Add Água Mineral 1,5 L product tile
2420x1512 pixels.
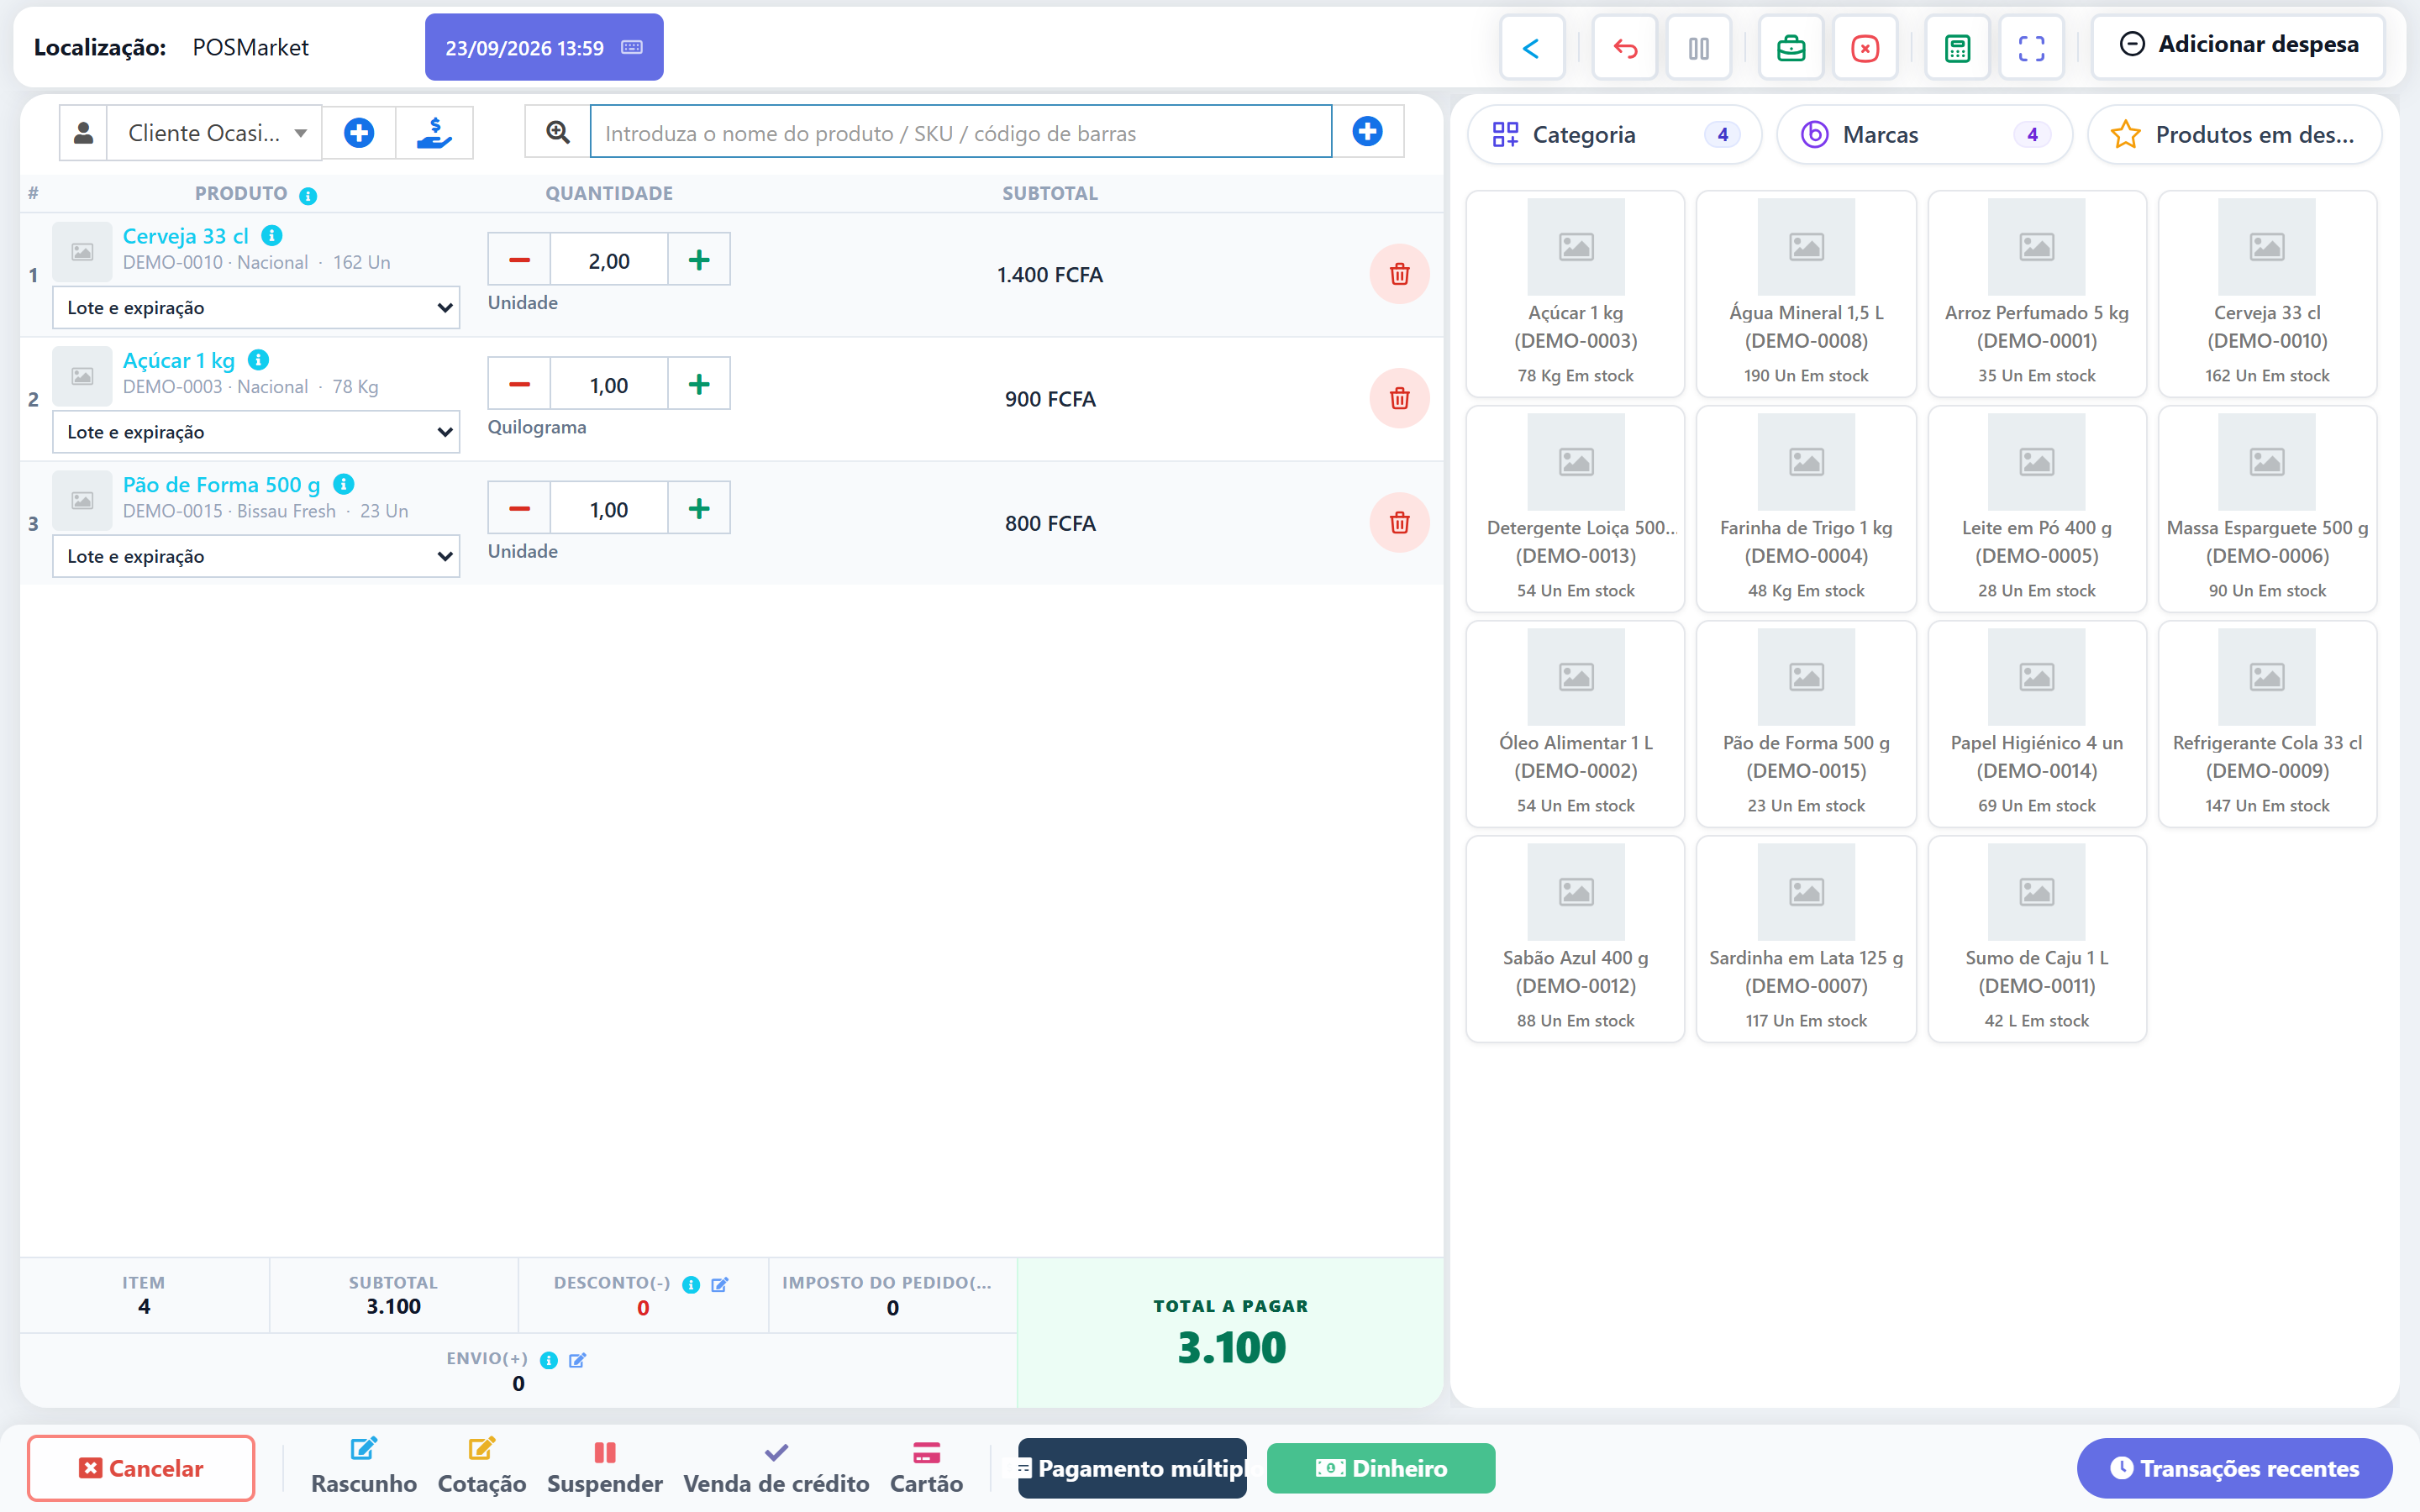[x=1806, y=294]
